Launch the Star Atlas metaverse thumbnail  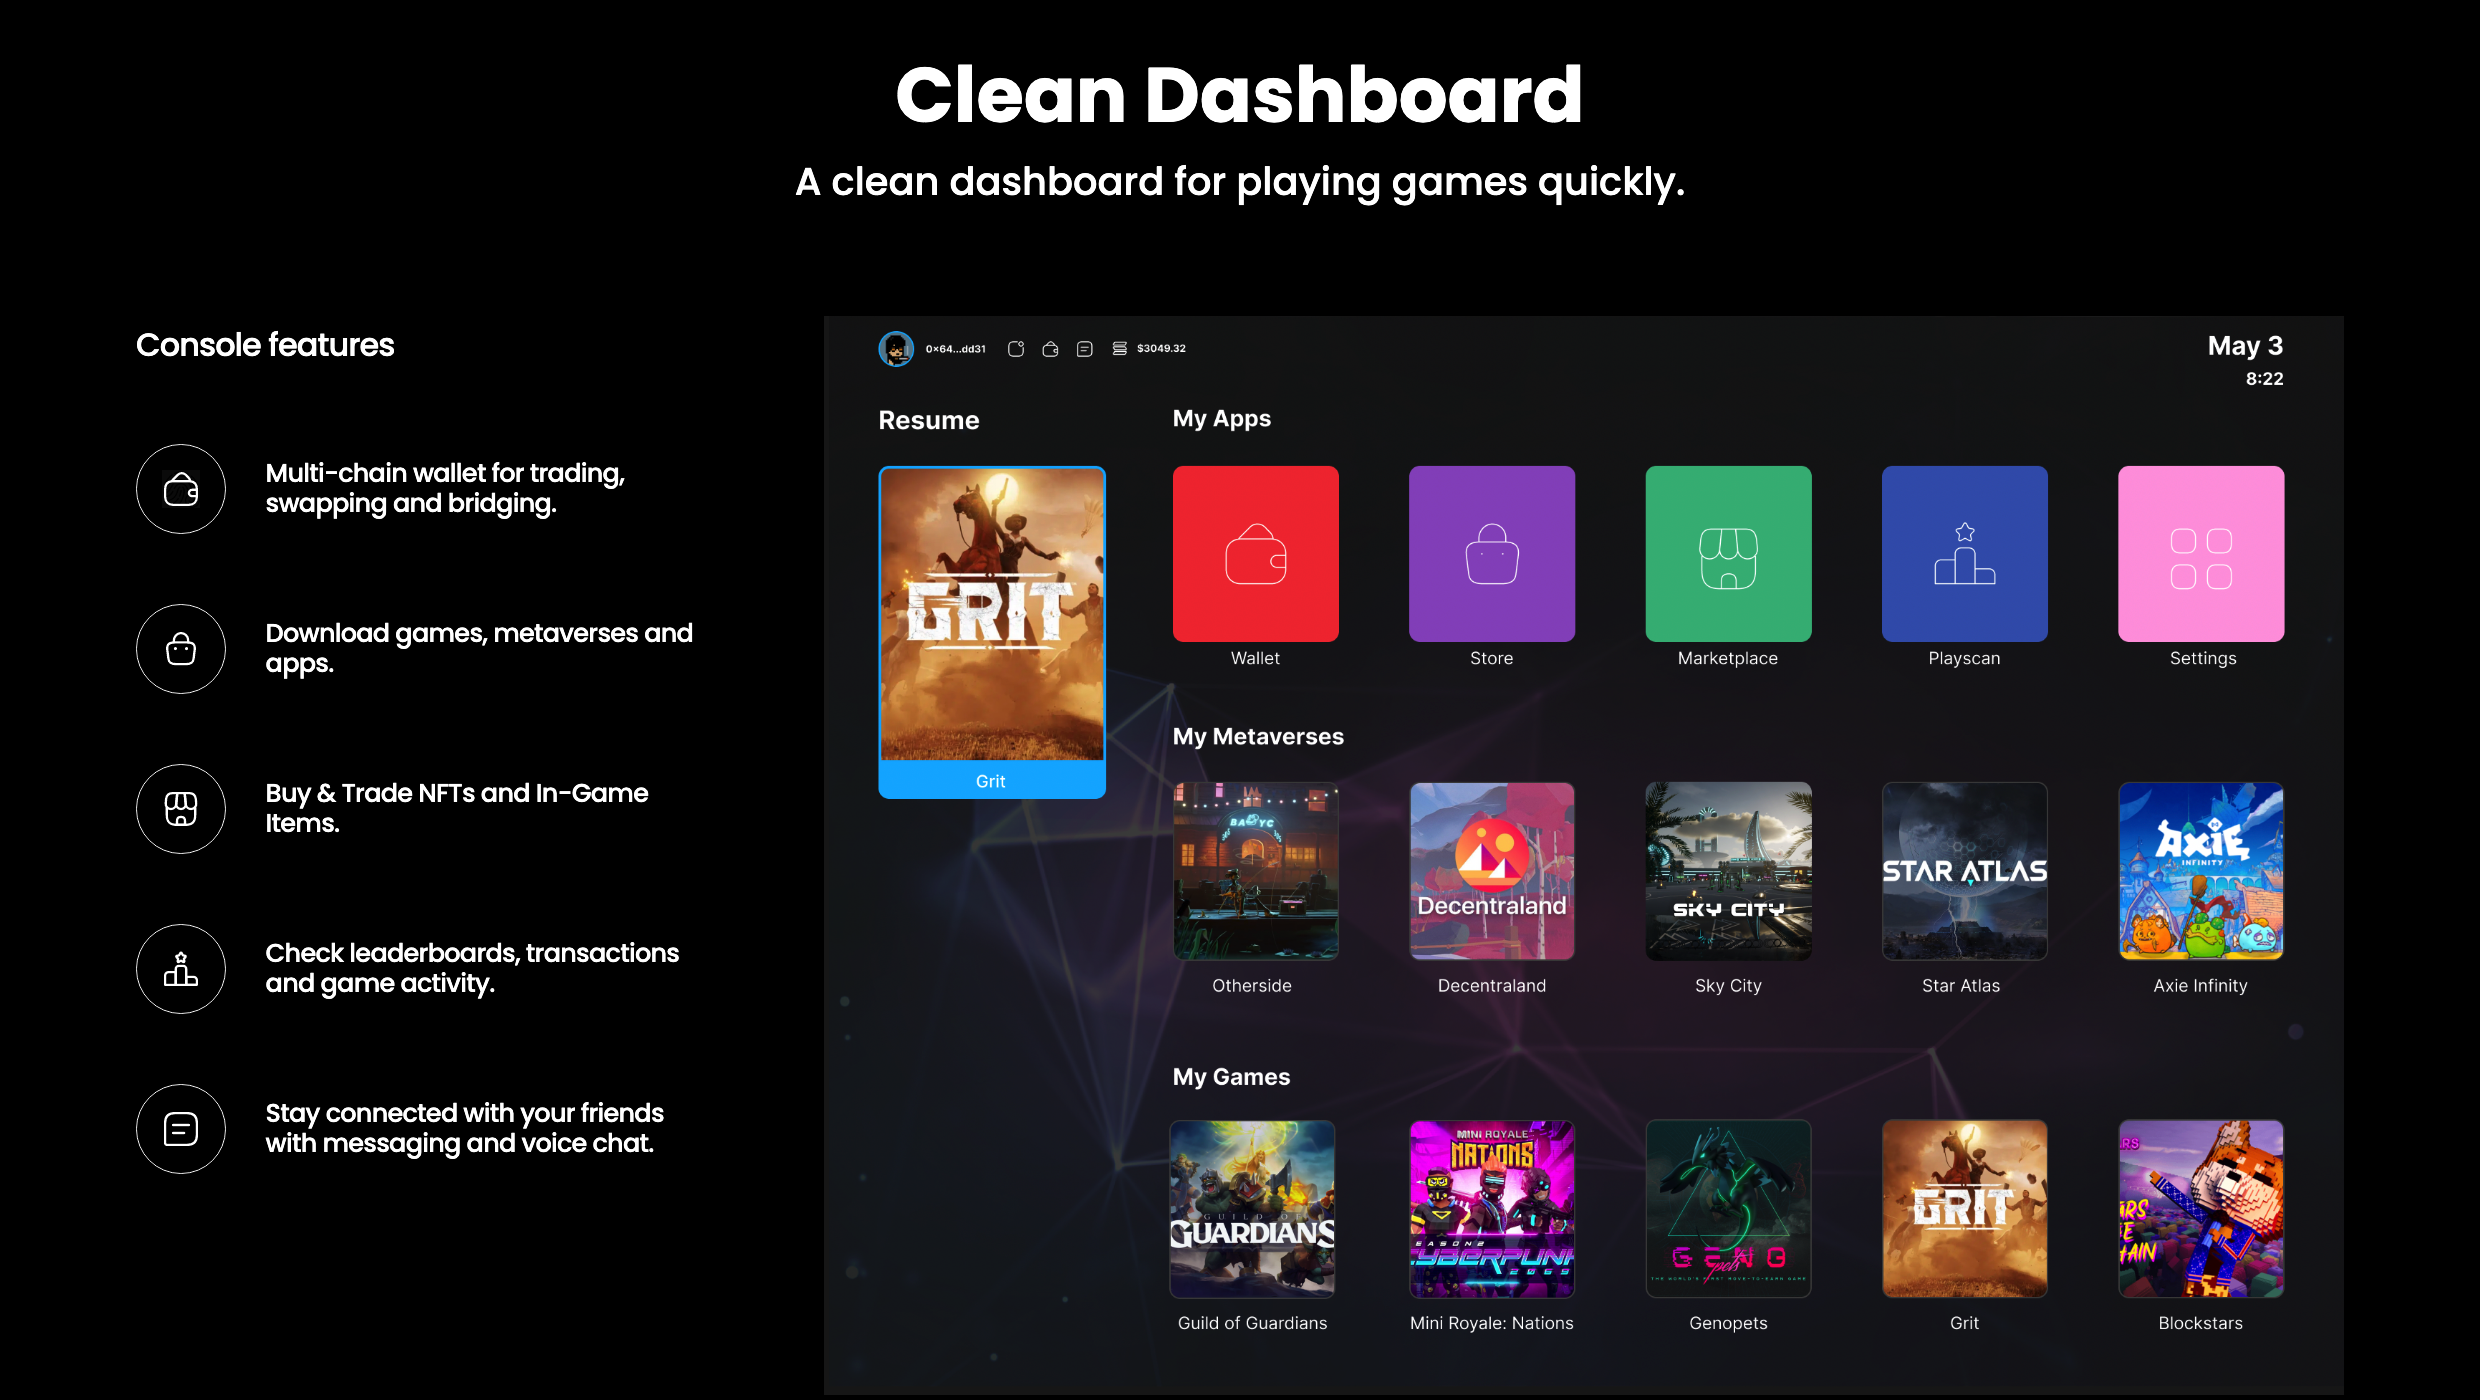click(x=1964, y=871)
